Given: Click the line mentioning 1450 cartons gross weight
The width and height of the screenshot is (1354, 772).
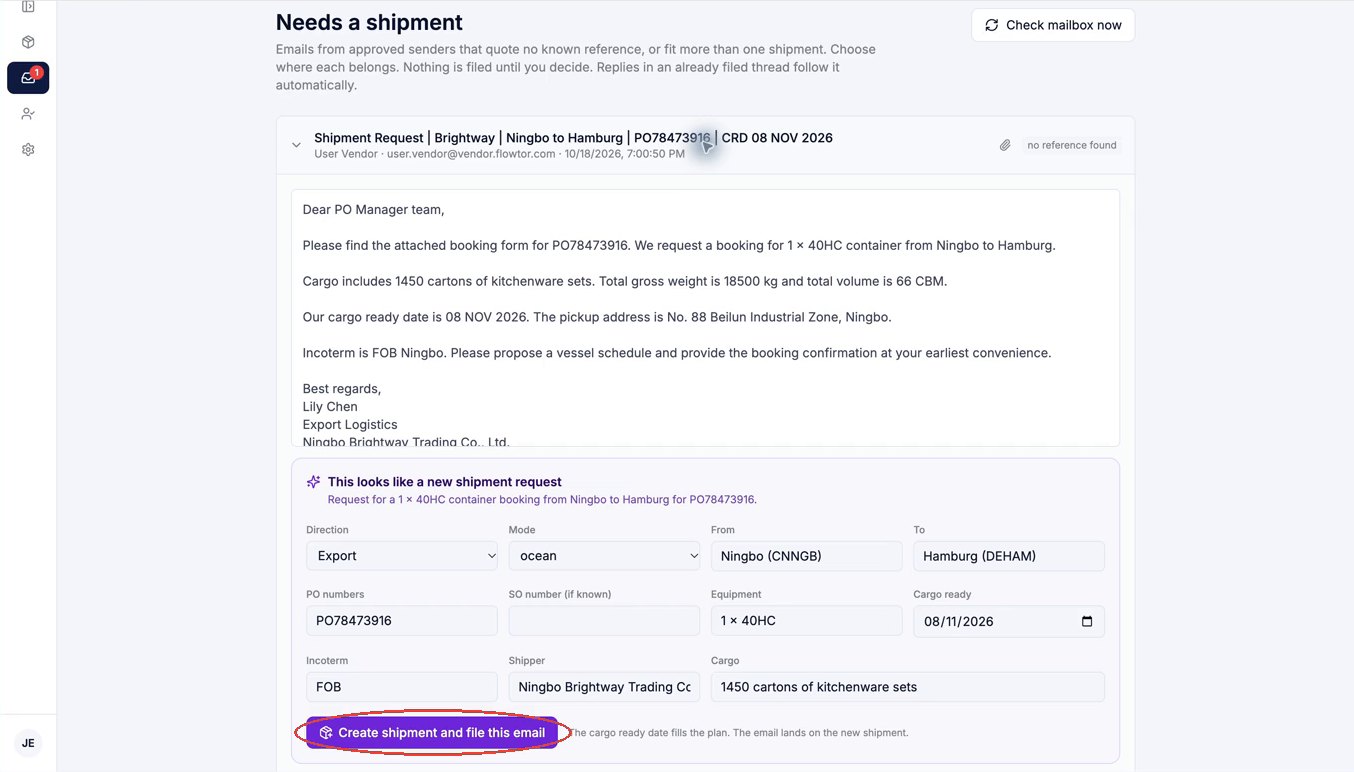Looking at the screenshot, I should coord(625,281).
